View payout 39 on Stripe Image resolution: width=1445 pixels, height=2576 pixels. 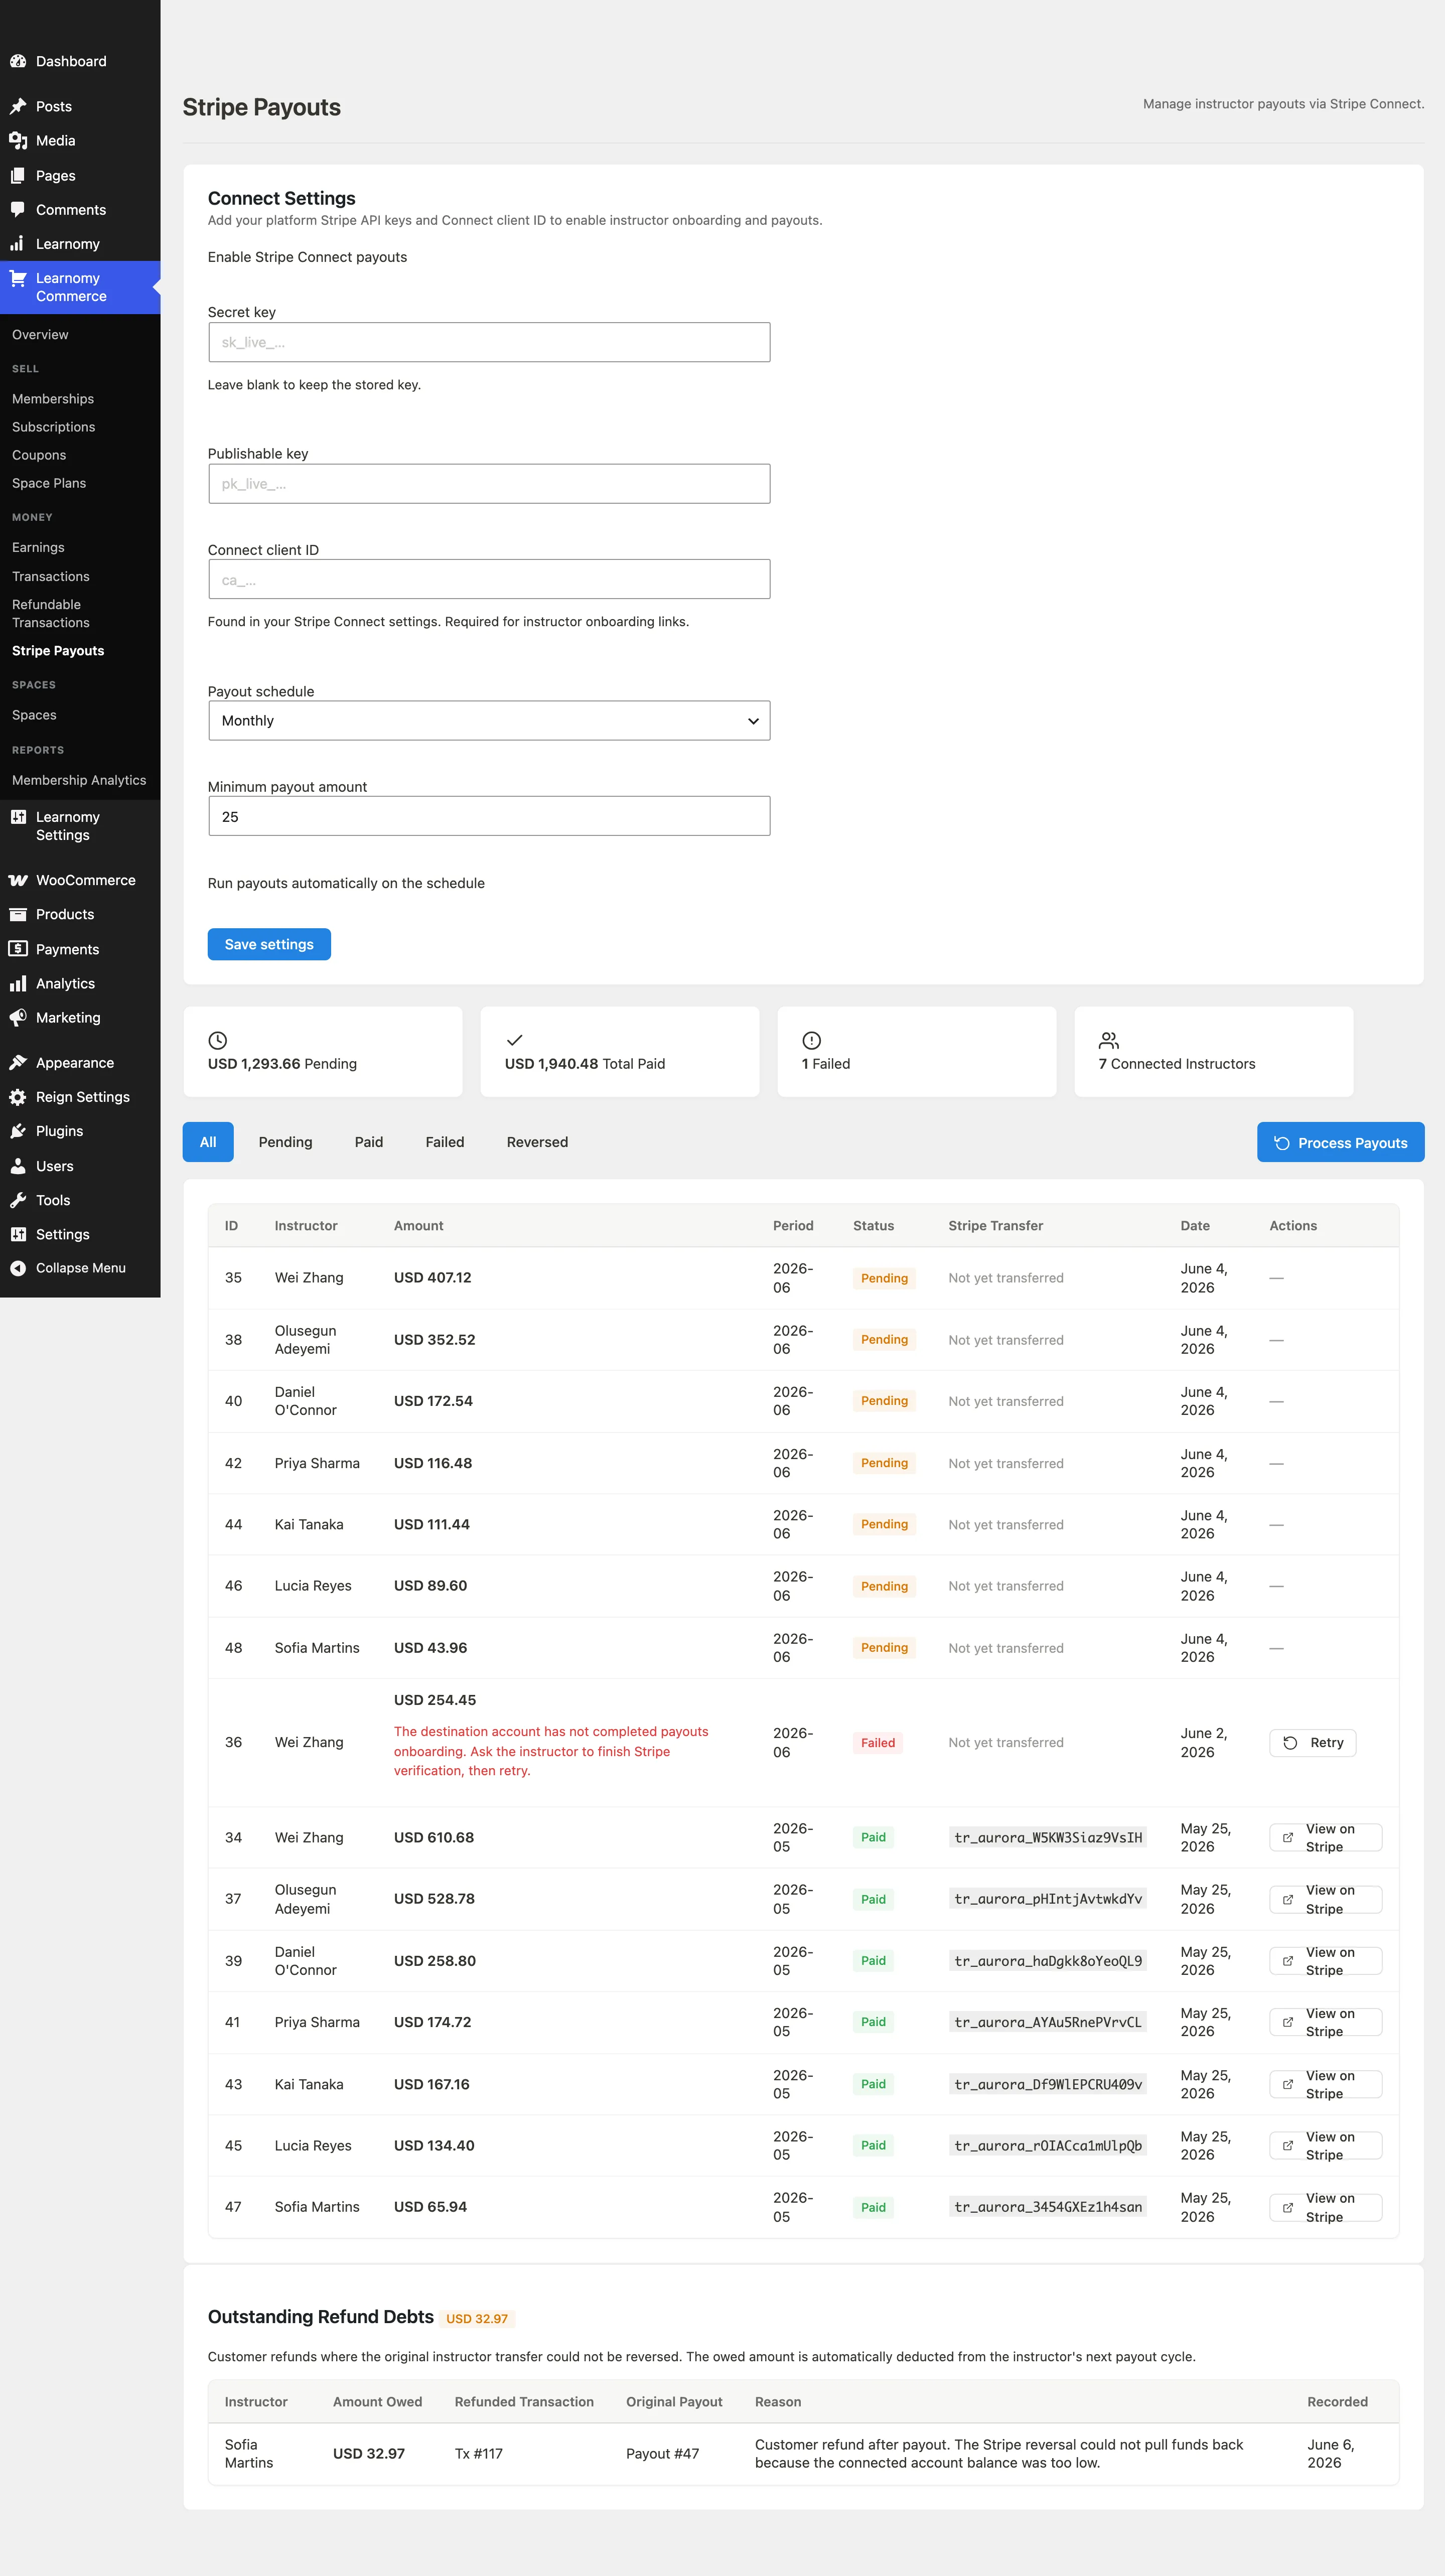click(1325, 1961)
